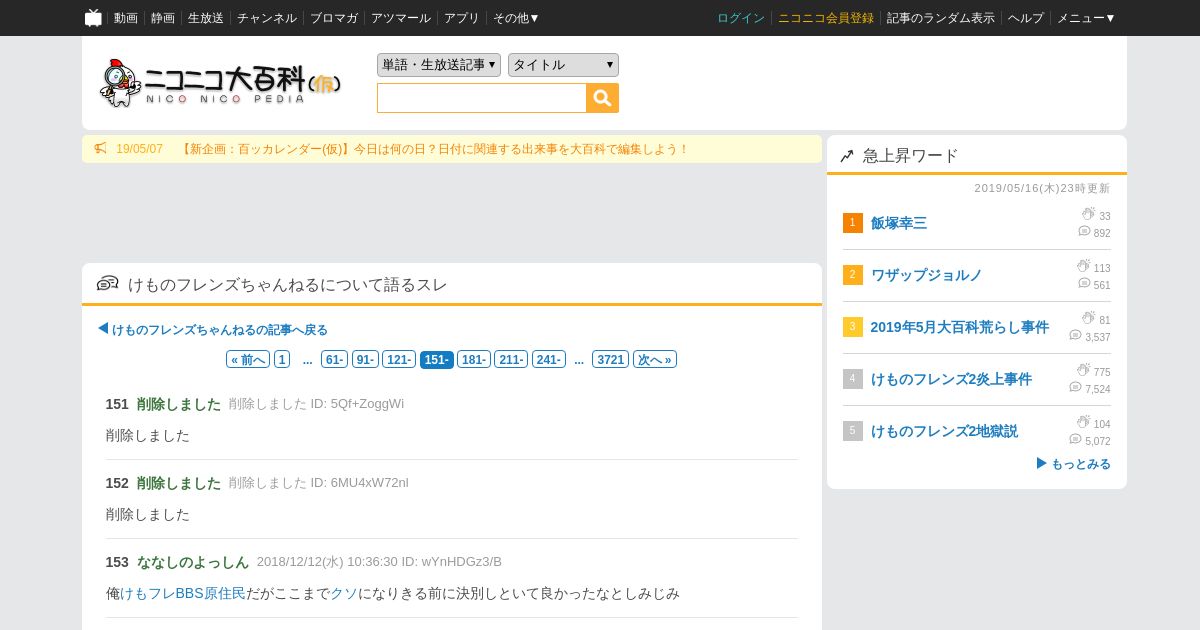Go to page 1 in pagination

[x=282, y=360]
